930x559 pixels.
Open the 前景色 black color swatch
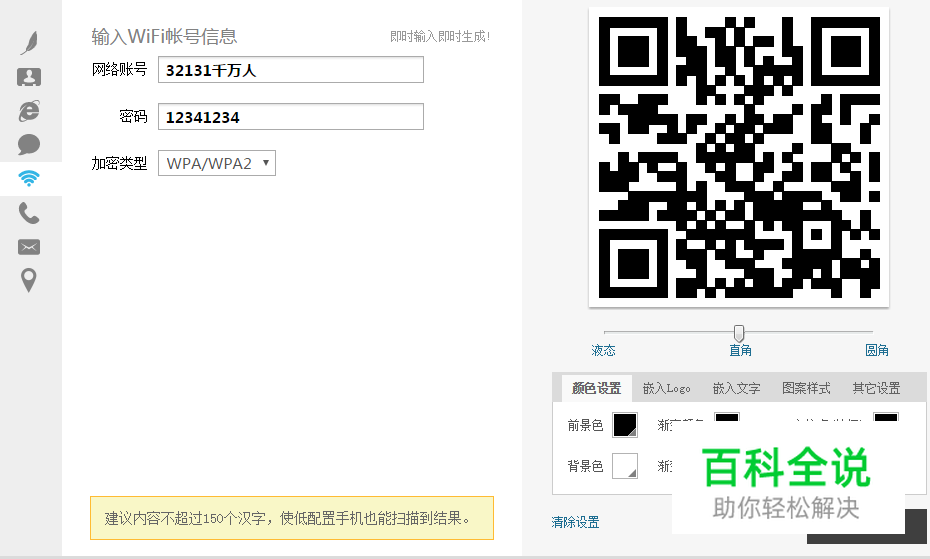click(625, 425)
